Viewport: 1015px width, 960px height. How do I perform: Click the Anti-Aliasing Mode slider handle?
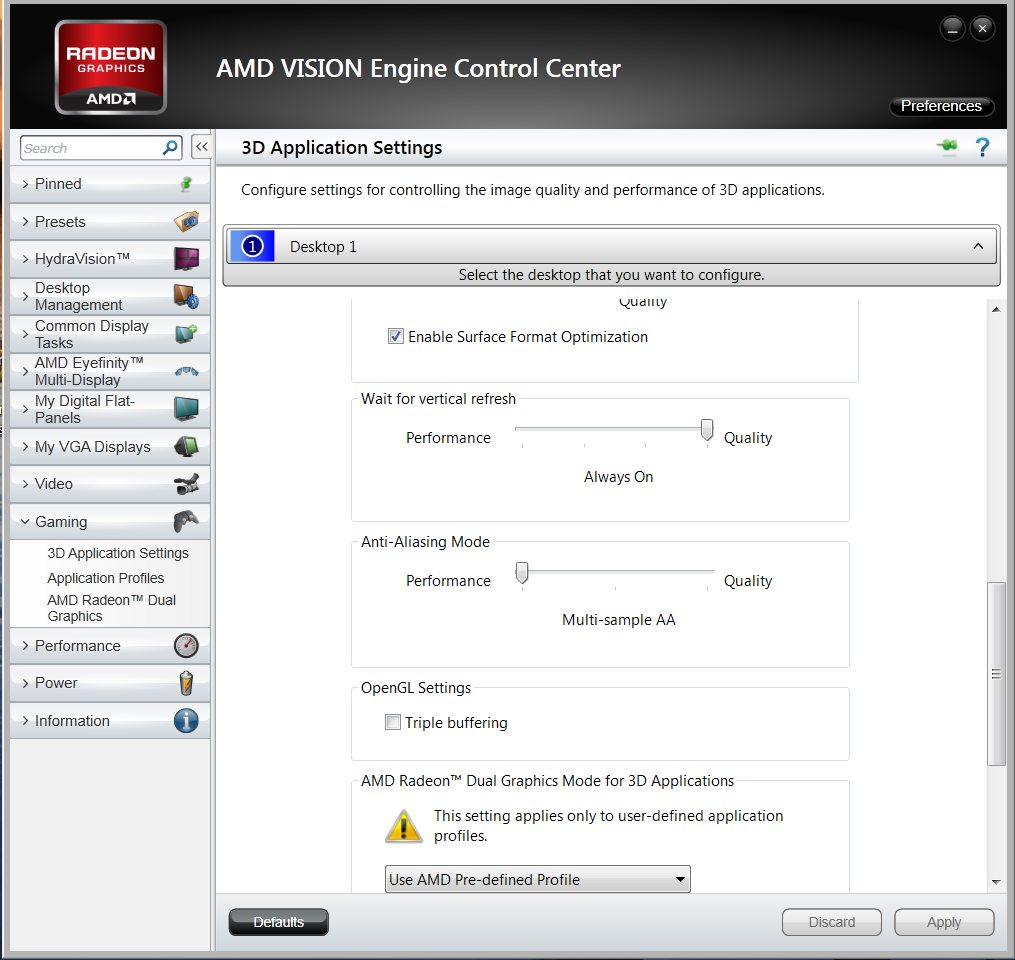pyautogui.click(x=522, y=573)
